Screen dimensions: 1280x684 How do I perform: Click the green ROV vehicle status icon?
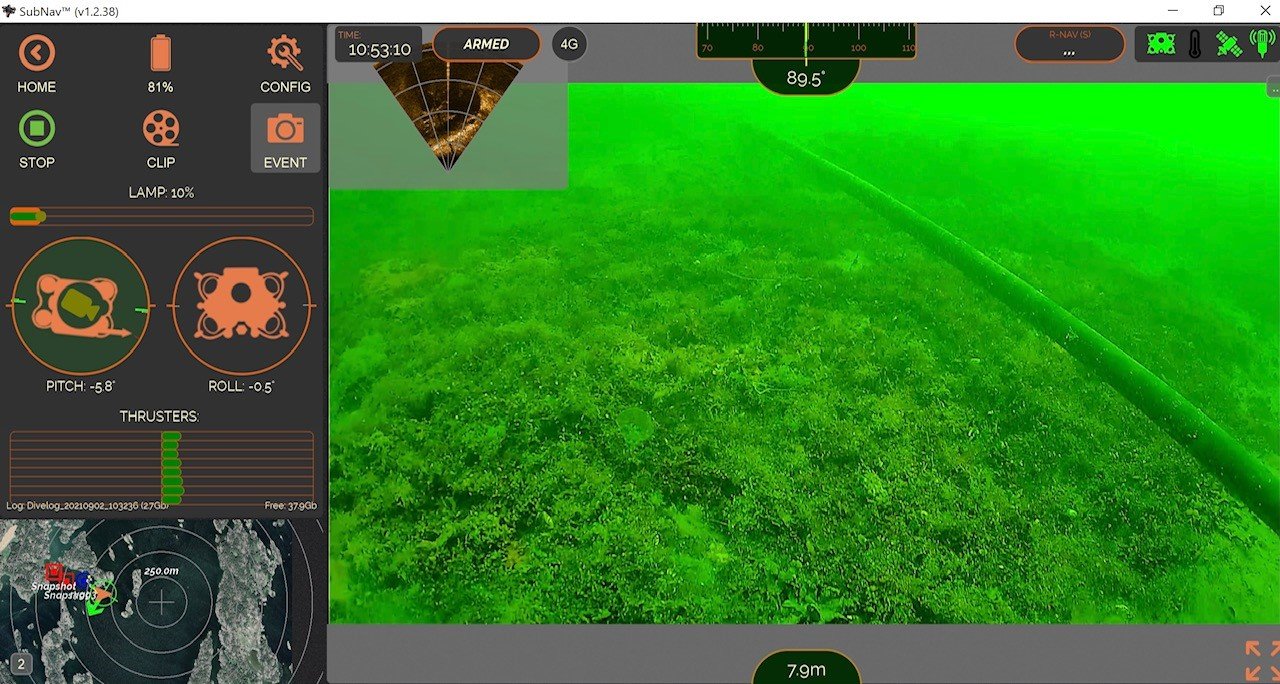coord(1161,44)
